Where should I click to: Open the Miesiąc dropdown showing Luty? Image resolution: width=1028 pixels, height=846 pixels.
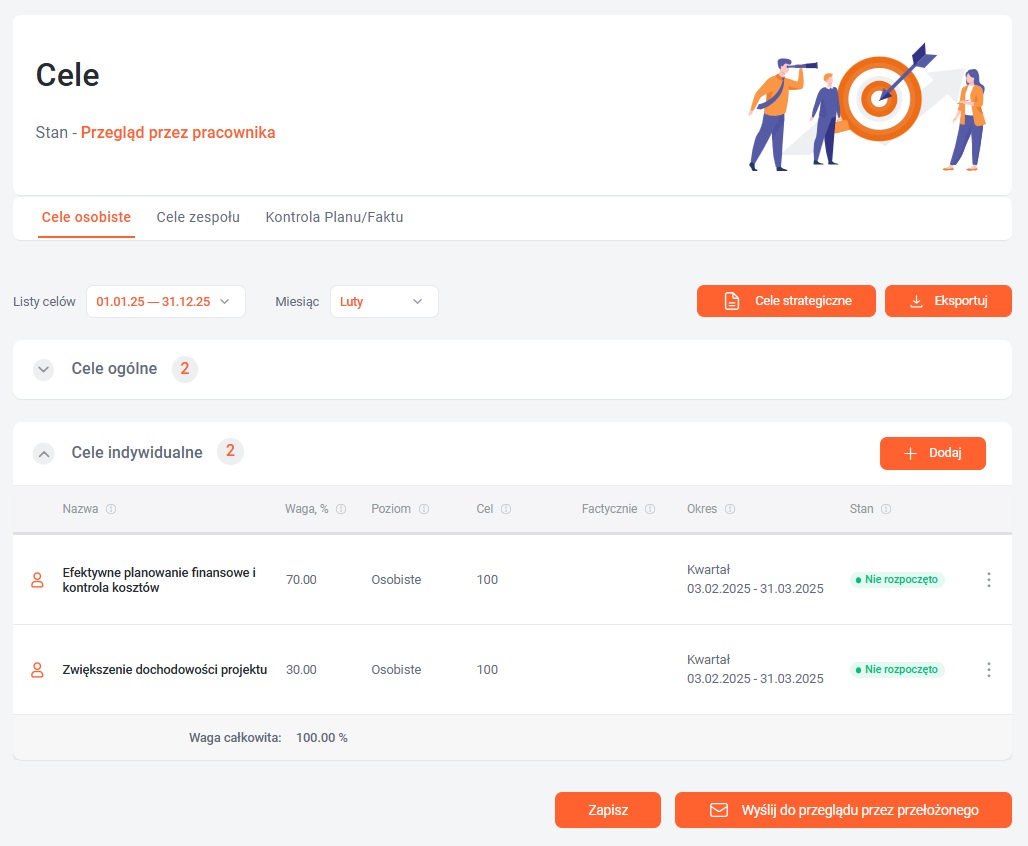point(384,302)
